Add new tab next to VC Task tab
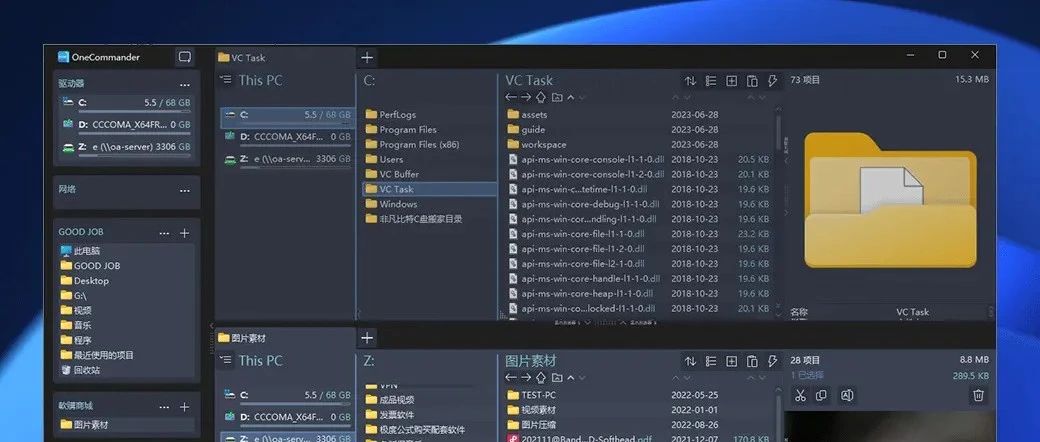The image size is (1040, 442). tap(367, 58)
